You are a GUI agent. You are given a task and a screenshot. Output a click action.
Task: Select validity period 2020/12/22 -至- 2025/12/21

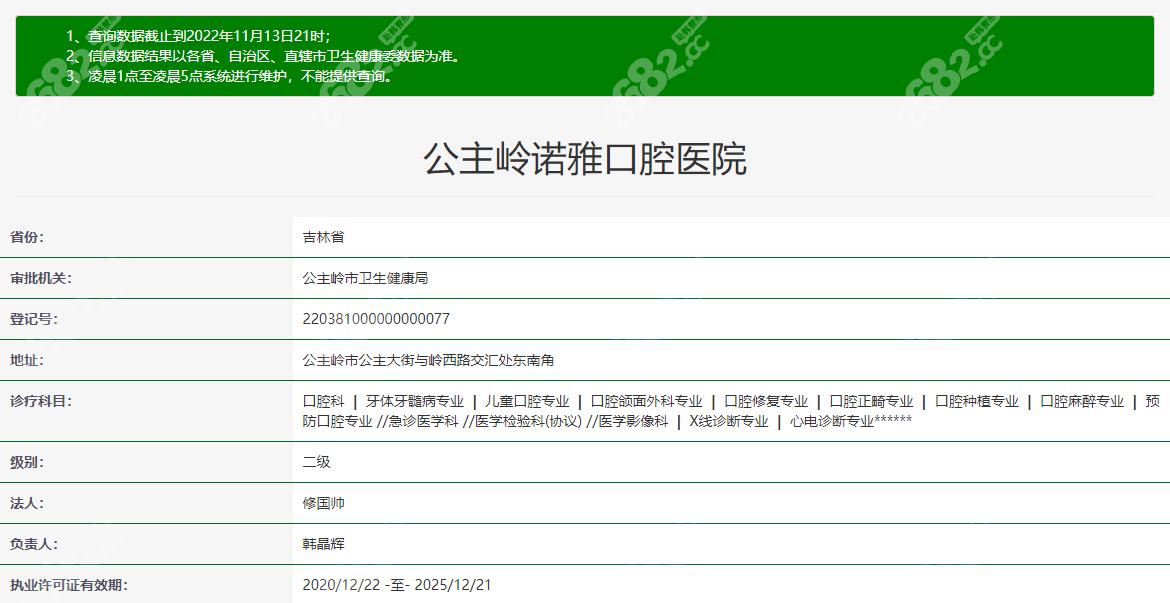[397, 586]
